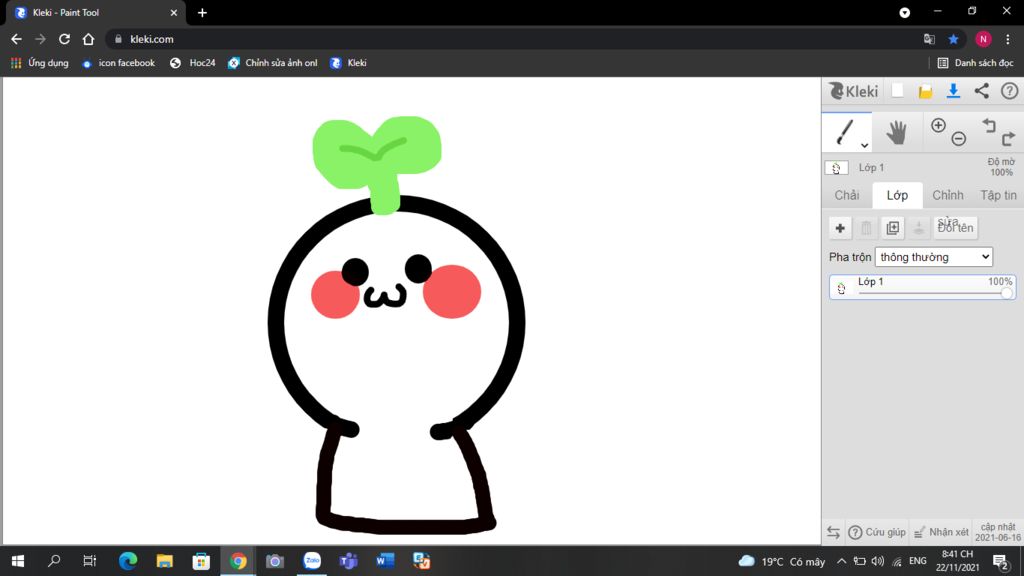
Task: Add a new layer
Action: click(x=840, y=228)
